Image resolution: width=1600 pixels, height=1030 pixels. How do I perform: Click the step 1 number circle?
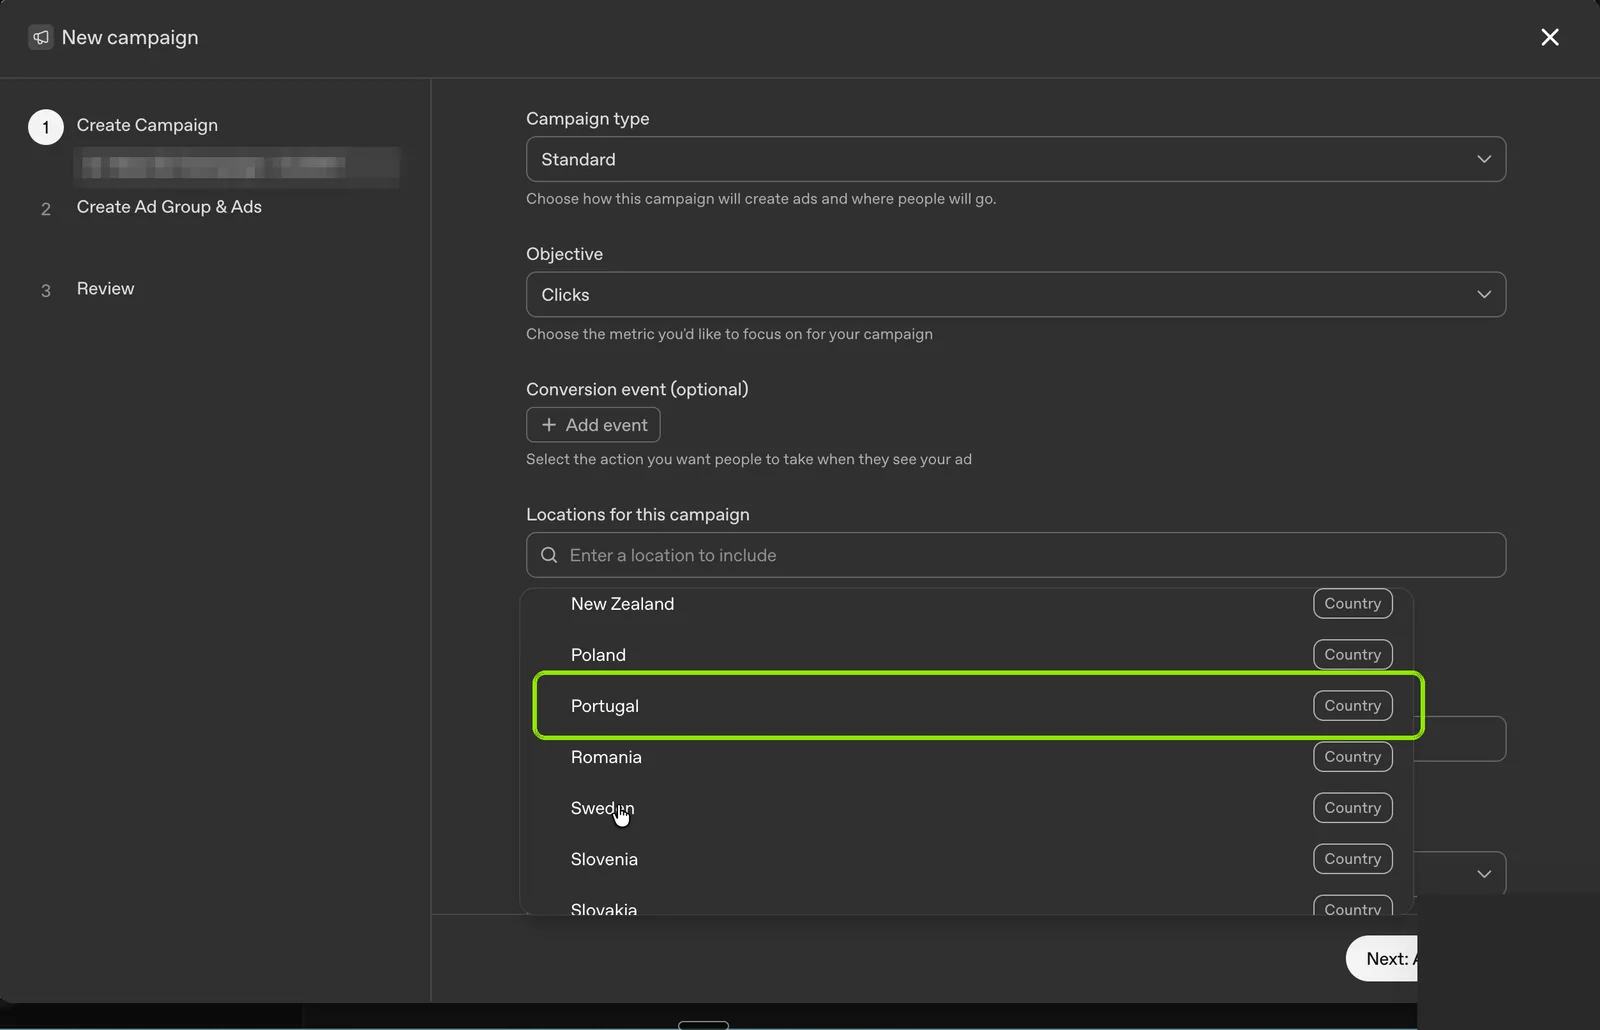click(x=46, y=127)
